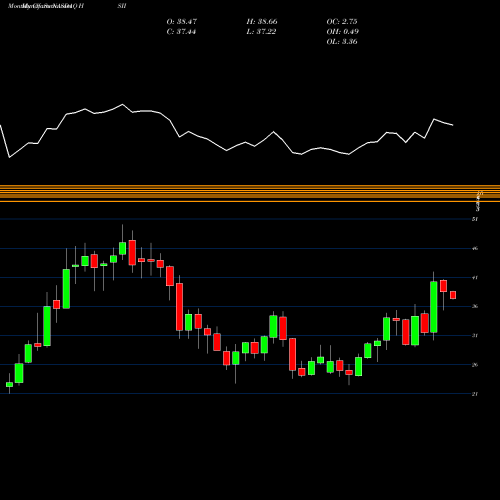Click the 'OH: 0.49' value

tap(342, 32)
